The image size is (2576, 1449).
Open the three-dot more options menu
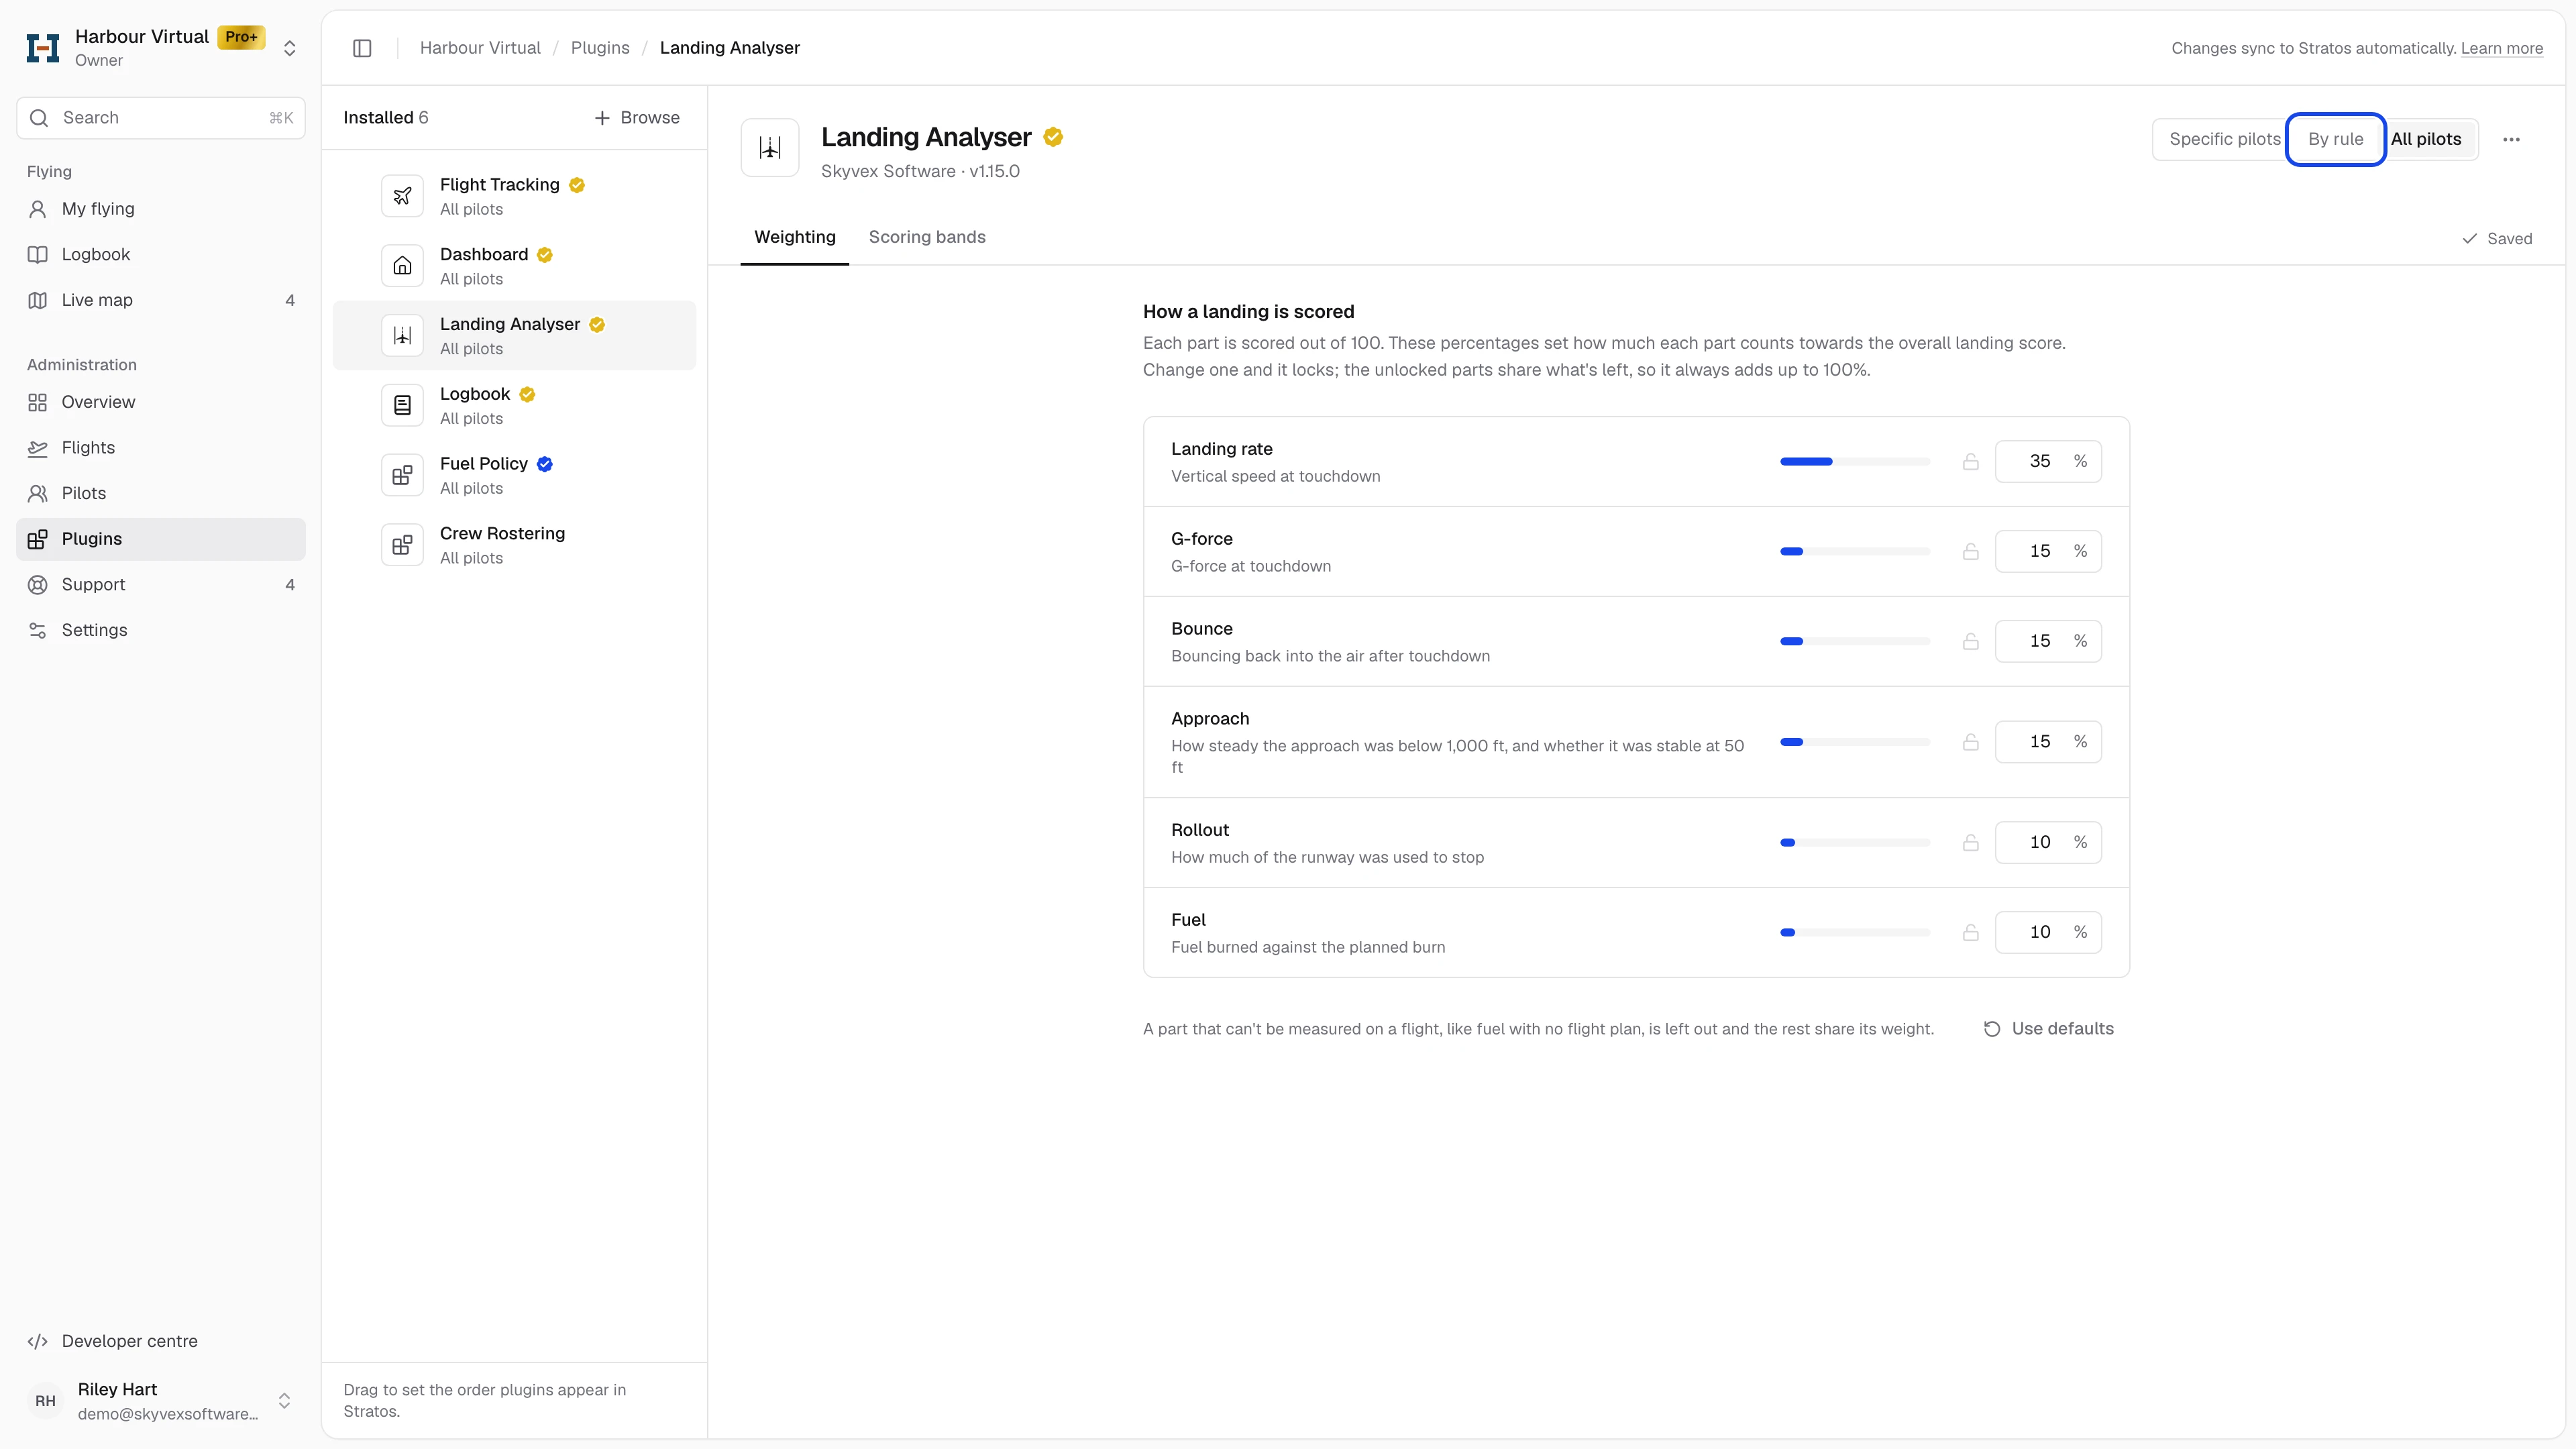(x=2511, y=139)
